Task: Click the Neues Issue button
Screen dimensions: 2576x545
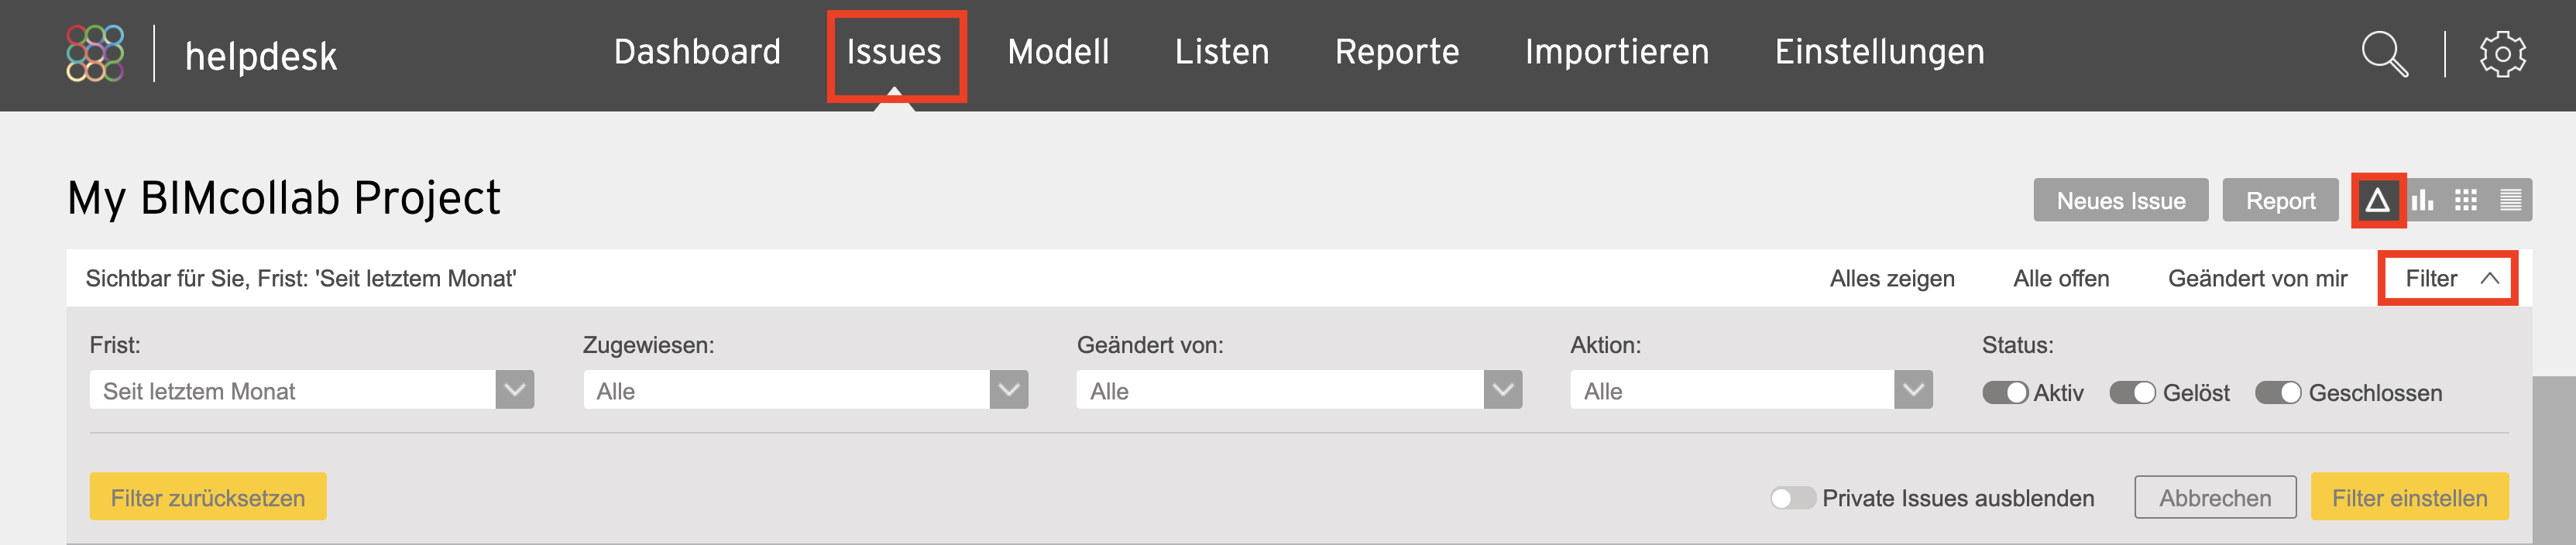Action: (x=2121, y=200)
